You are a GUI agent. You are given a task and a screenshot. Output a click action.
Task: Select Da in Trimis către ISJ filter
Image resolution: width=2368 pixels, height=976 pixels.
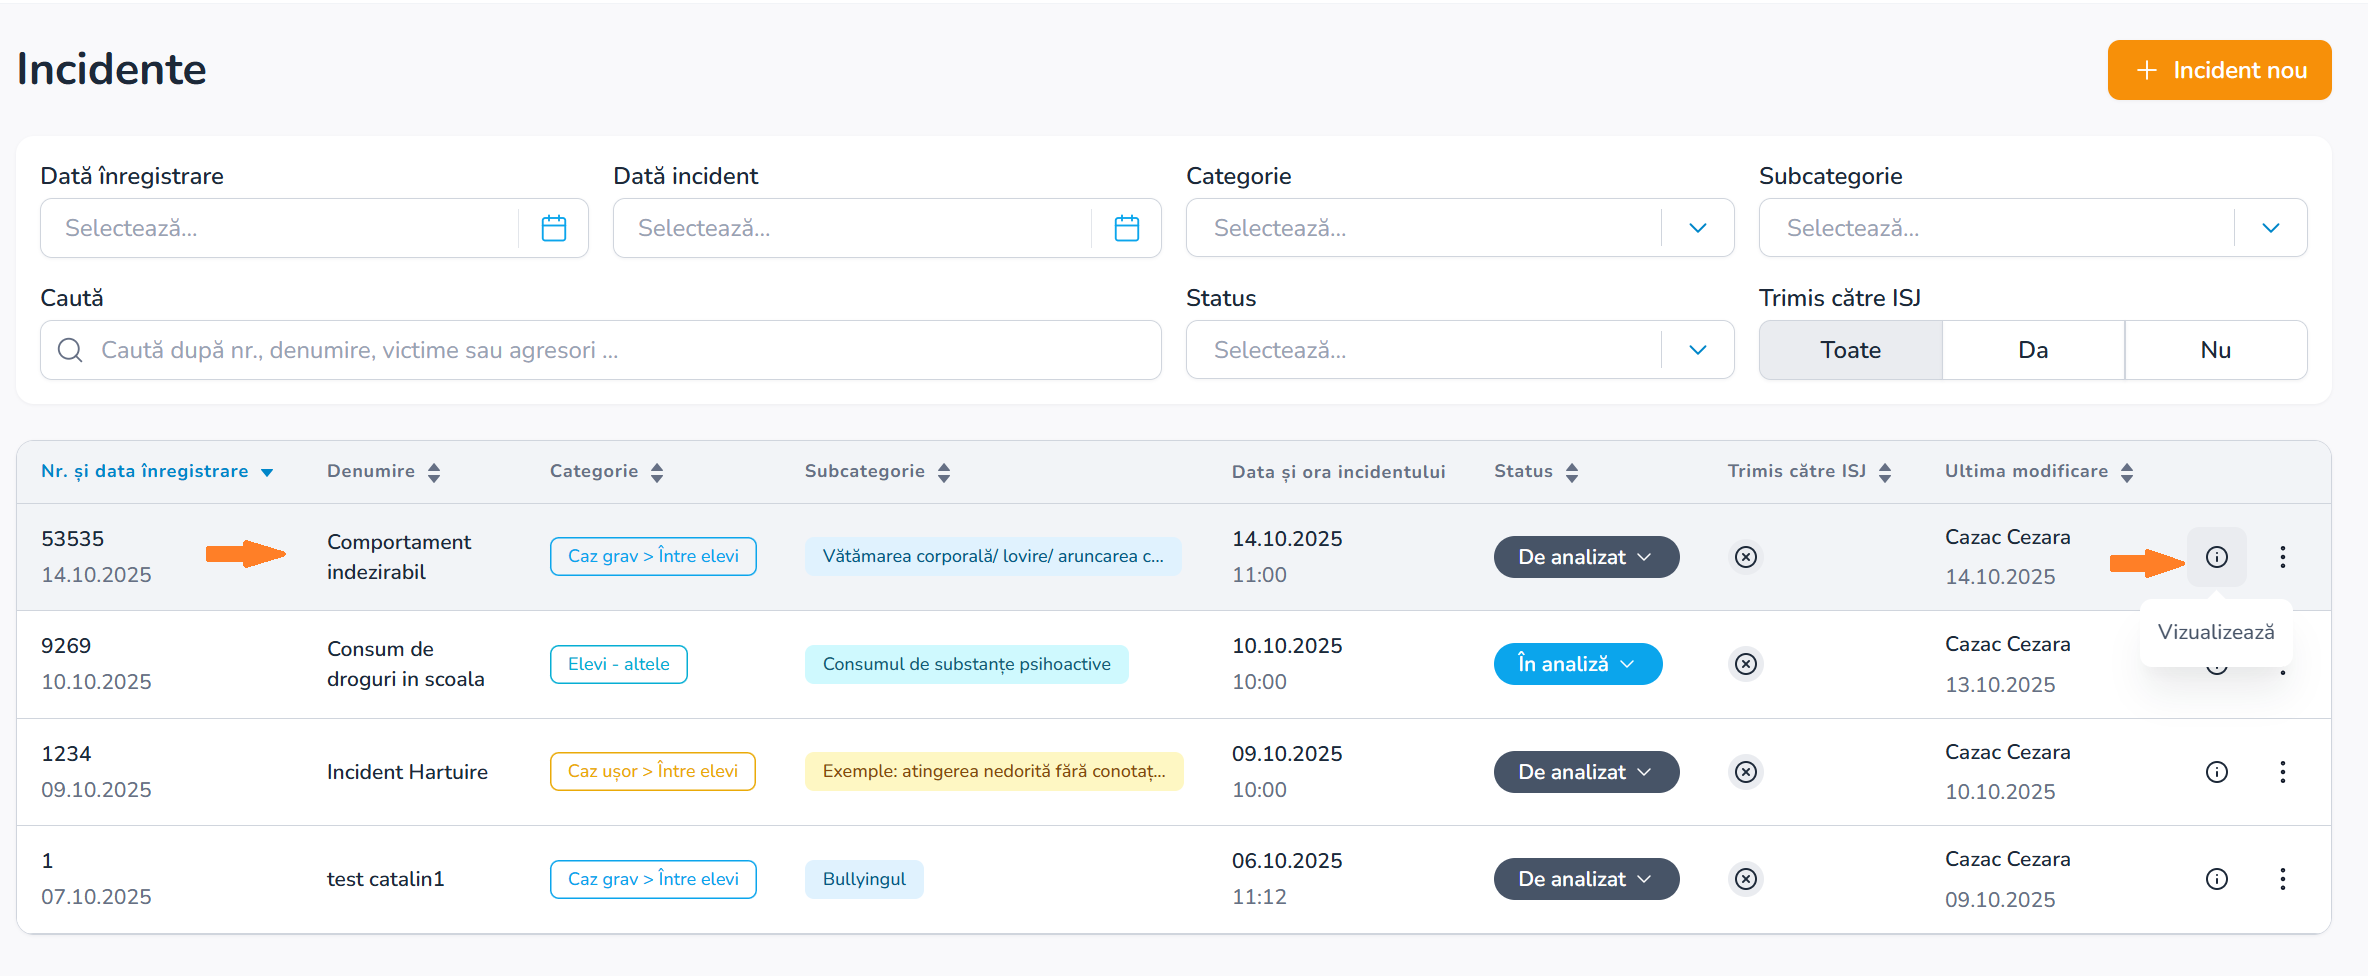pyautogui.click(x=2033, y=350)
